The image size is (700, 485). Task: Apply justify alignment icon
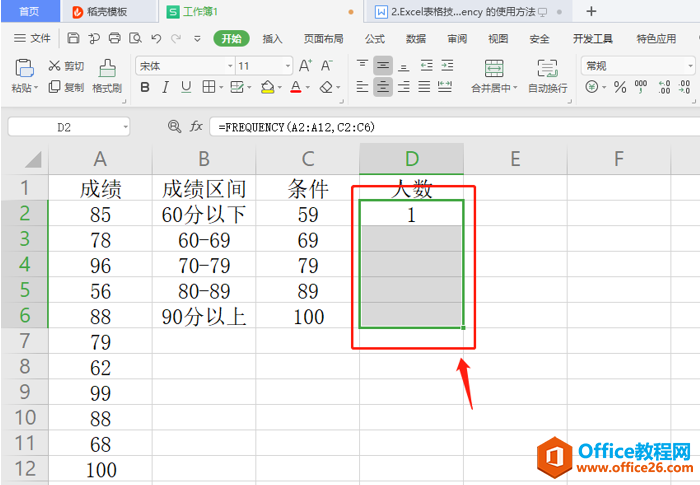pos(424,87)
